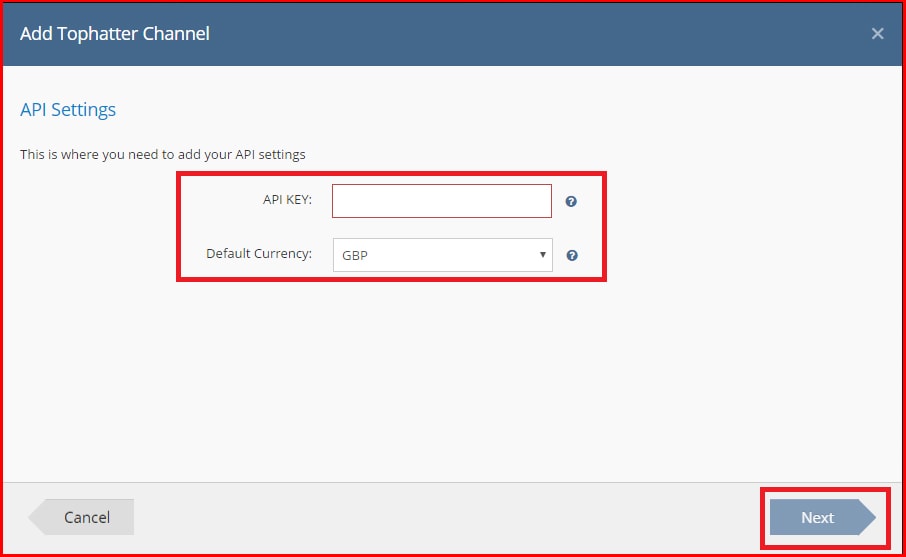906x557 pixels.
Task: Click the Cancel button
Action: coord(81,517)
